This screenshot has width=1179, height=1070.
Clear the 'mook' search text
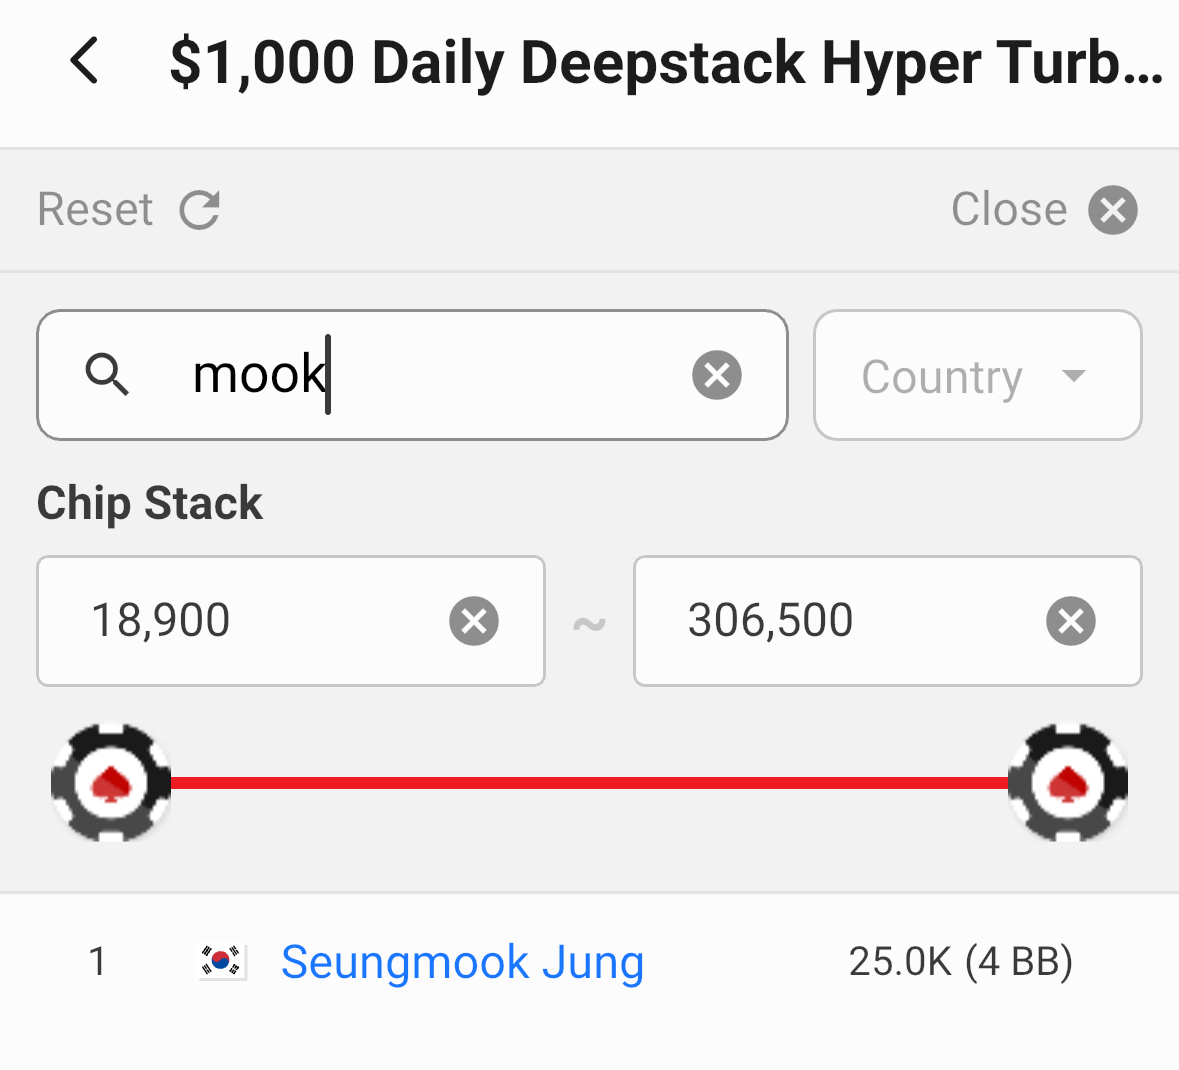point(717,375)
